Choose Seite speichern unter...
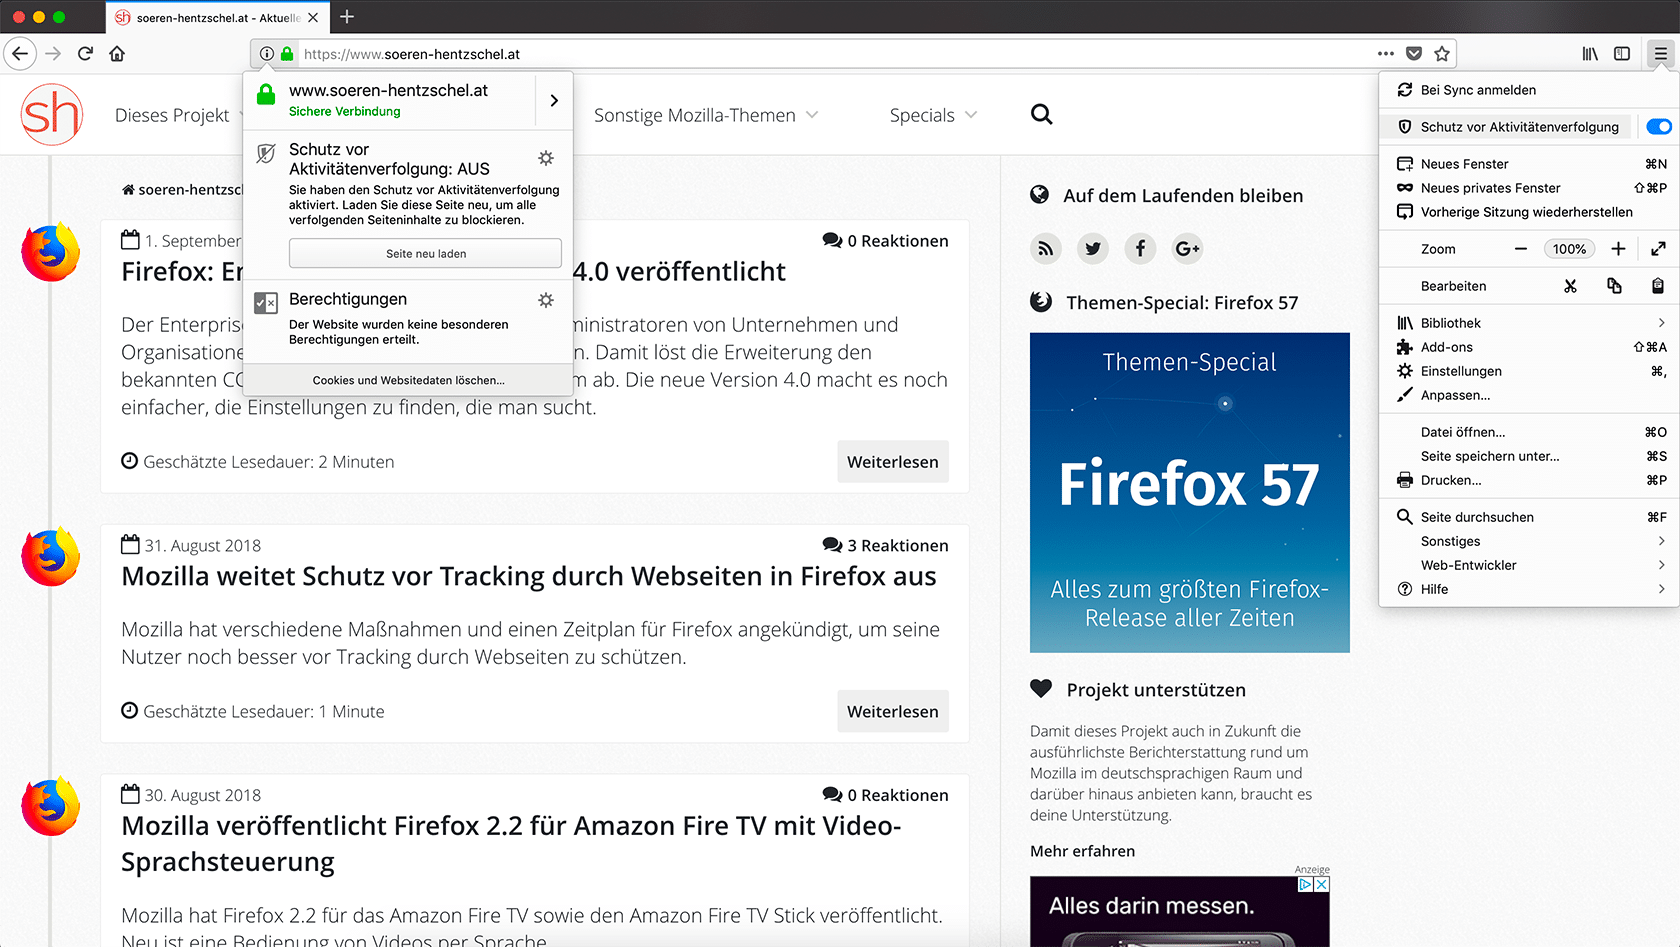The height and width of the screenshot is (947, 1680). [1528, 456]
